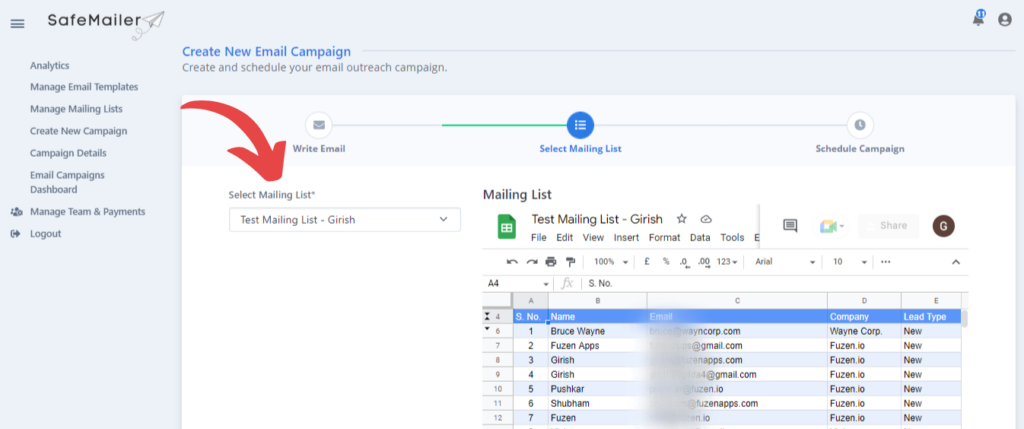Click the paint format roller icon
The width and height of the screenshot is (1024, 429).
[571, 262]
